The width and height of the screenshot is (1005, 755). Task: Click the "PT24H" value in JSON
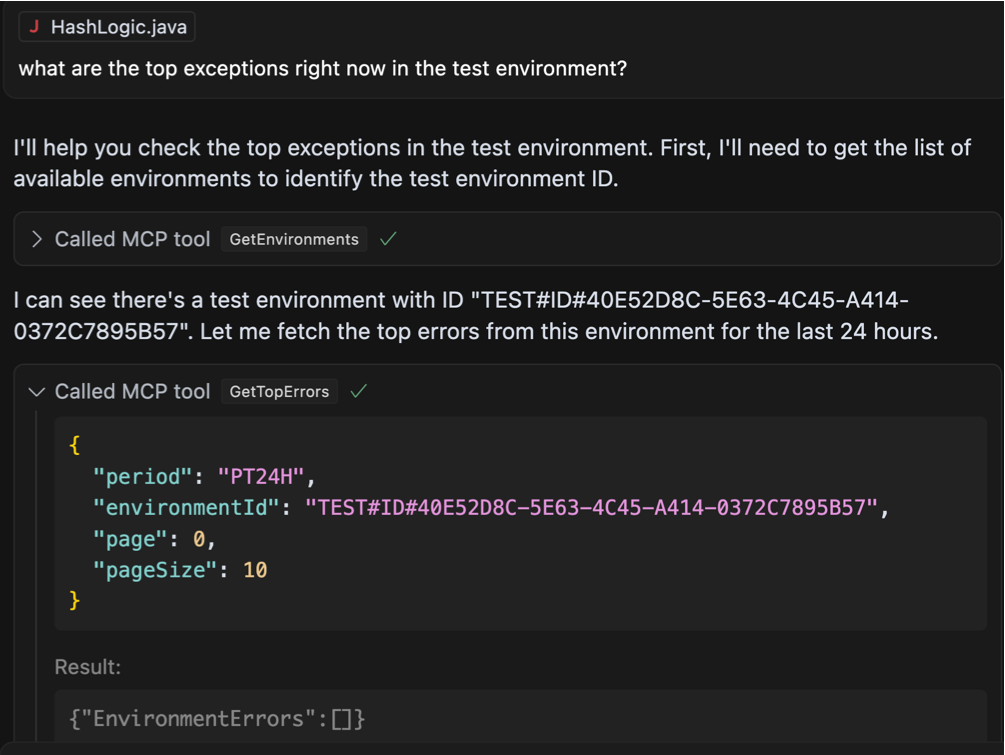pos(261,476)
